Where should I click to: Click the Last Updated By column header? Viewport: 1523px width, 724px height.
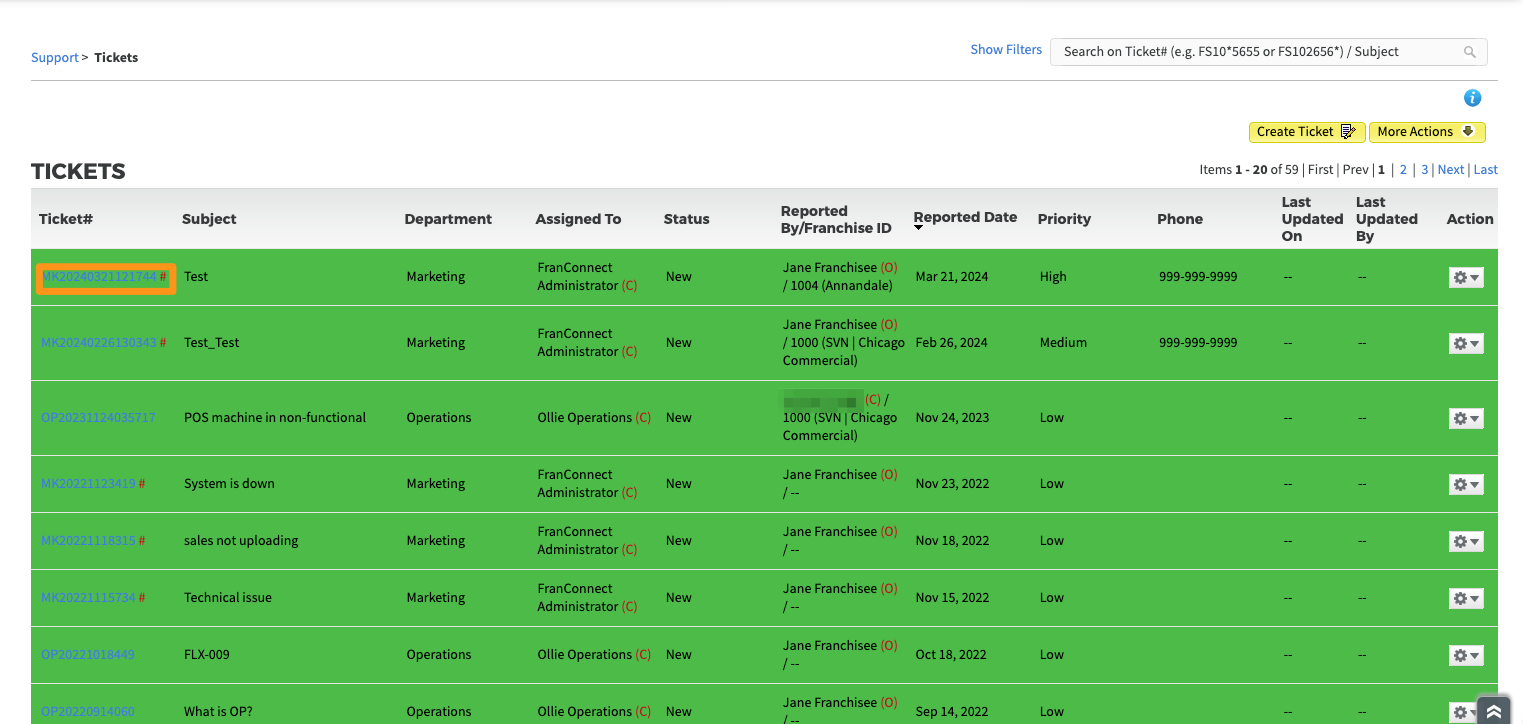pos(1386,219)
